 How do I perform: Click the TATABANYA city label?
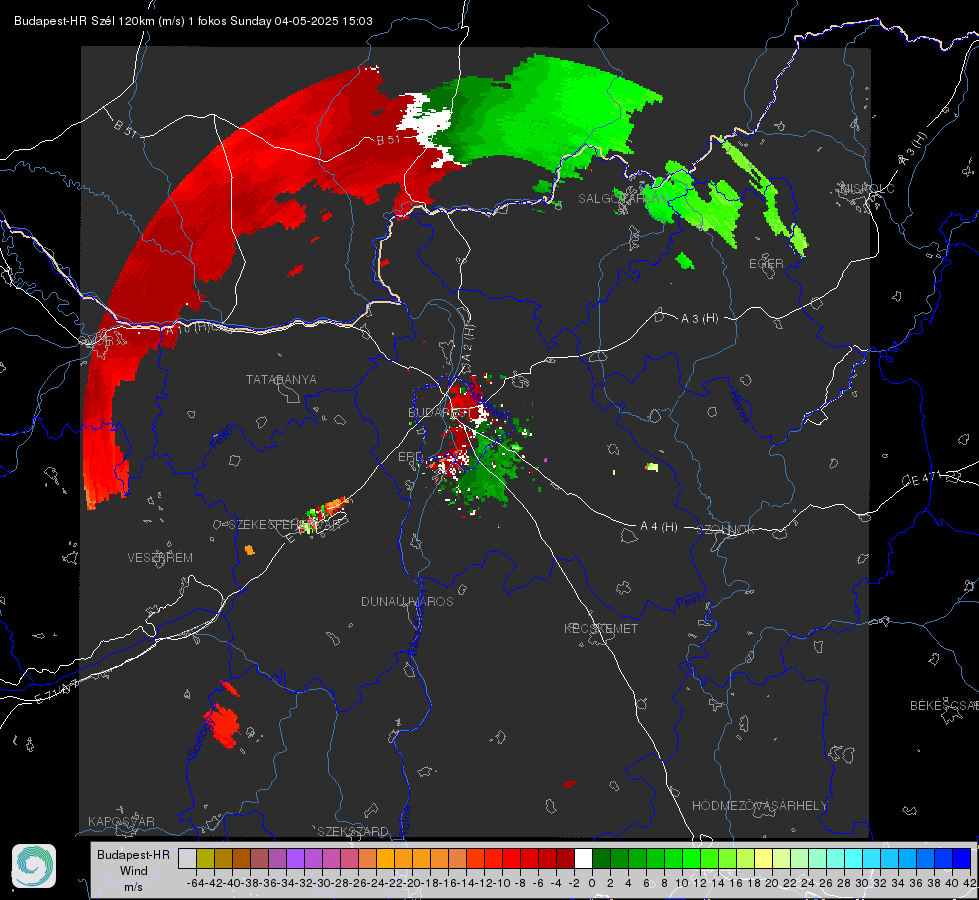coord(281,380)
